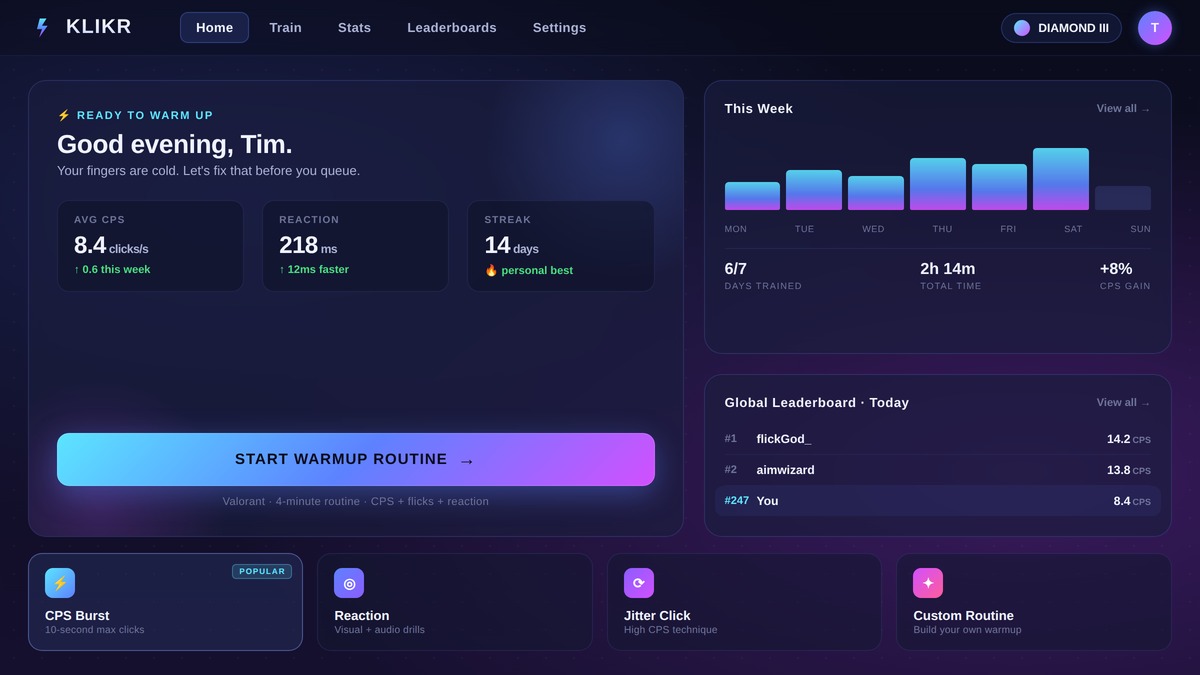Open the CPS Burst lightning icon
This screenshot has height=675, width=1200.
click(60, 583)
